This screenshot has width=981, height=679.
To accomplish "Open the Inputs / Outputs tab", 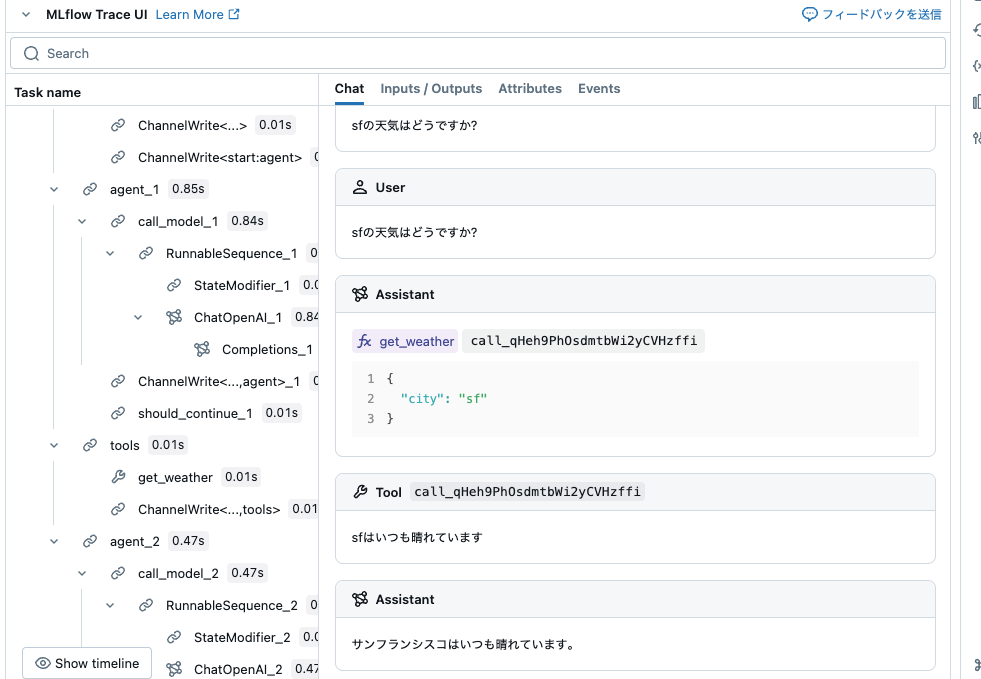I will (x=431, y=88).
